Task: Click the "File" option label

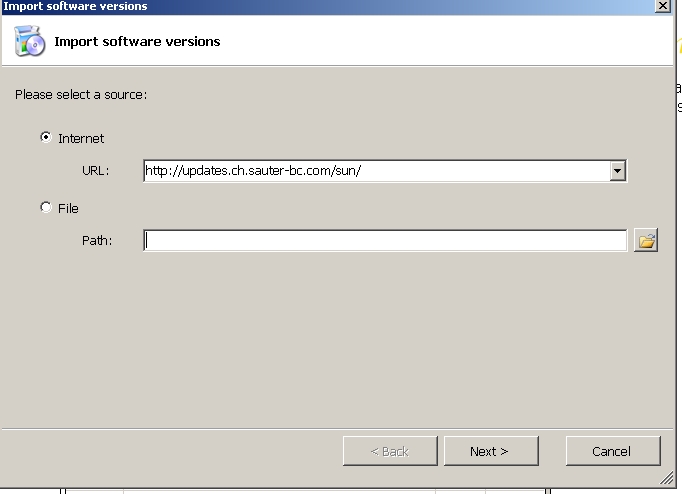Action: click(68, 209)
